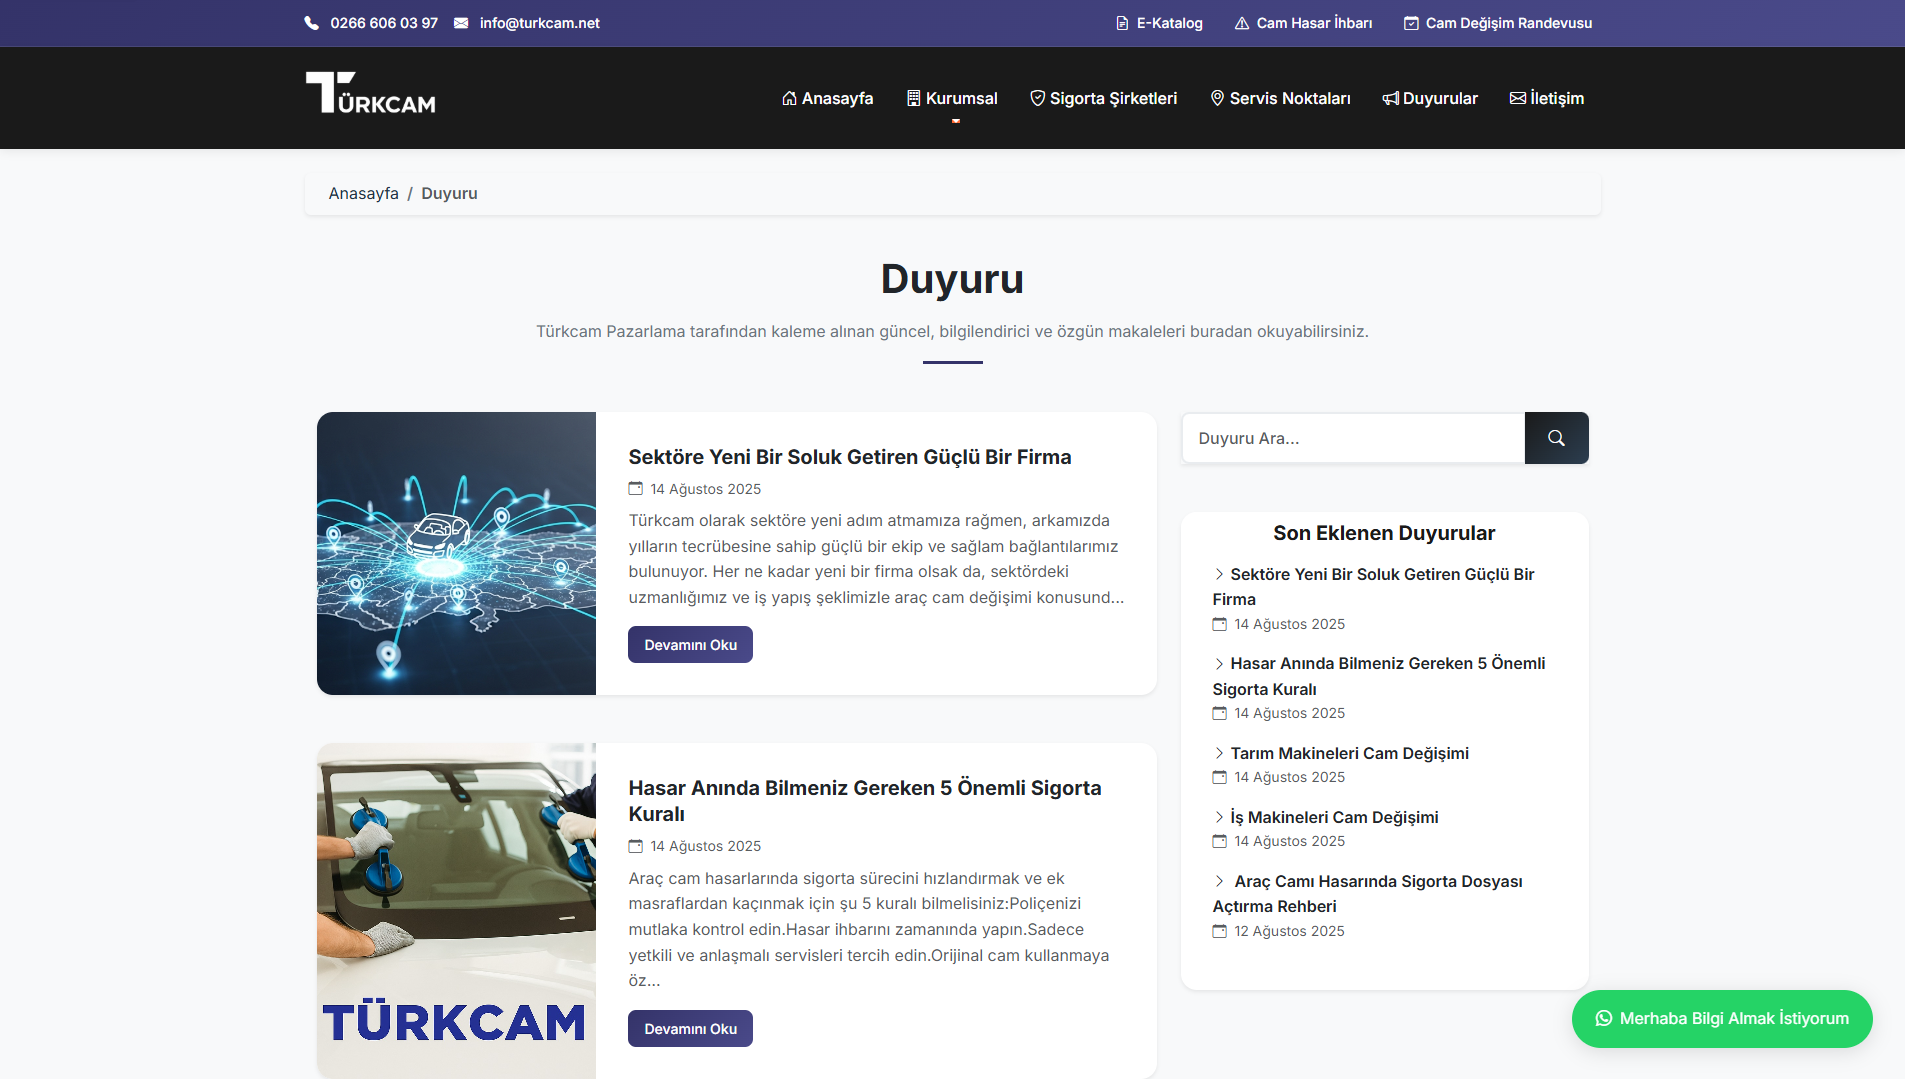1905x1079 pixels.
Task: Open the Kurumsal menu
Action: (x=952, y=98)
